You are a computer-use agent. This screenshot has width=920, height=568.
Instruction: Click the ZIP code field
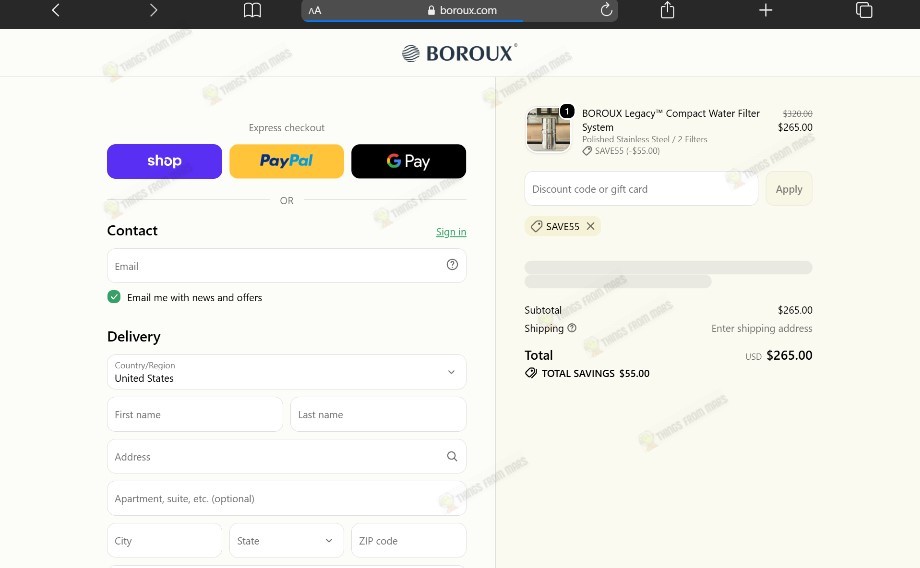408,540
